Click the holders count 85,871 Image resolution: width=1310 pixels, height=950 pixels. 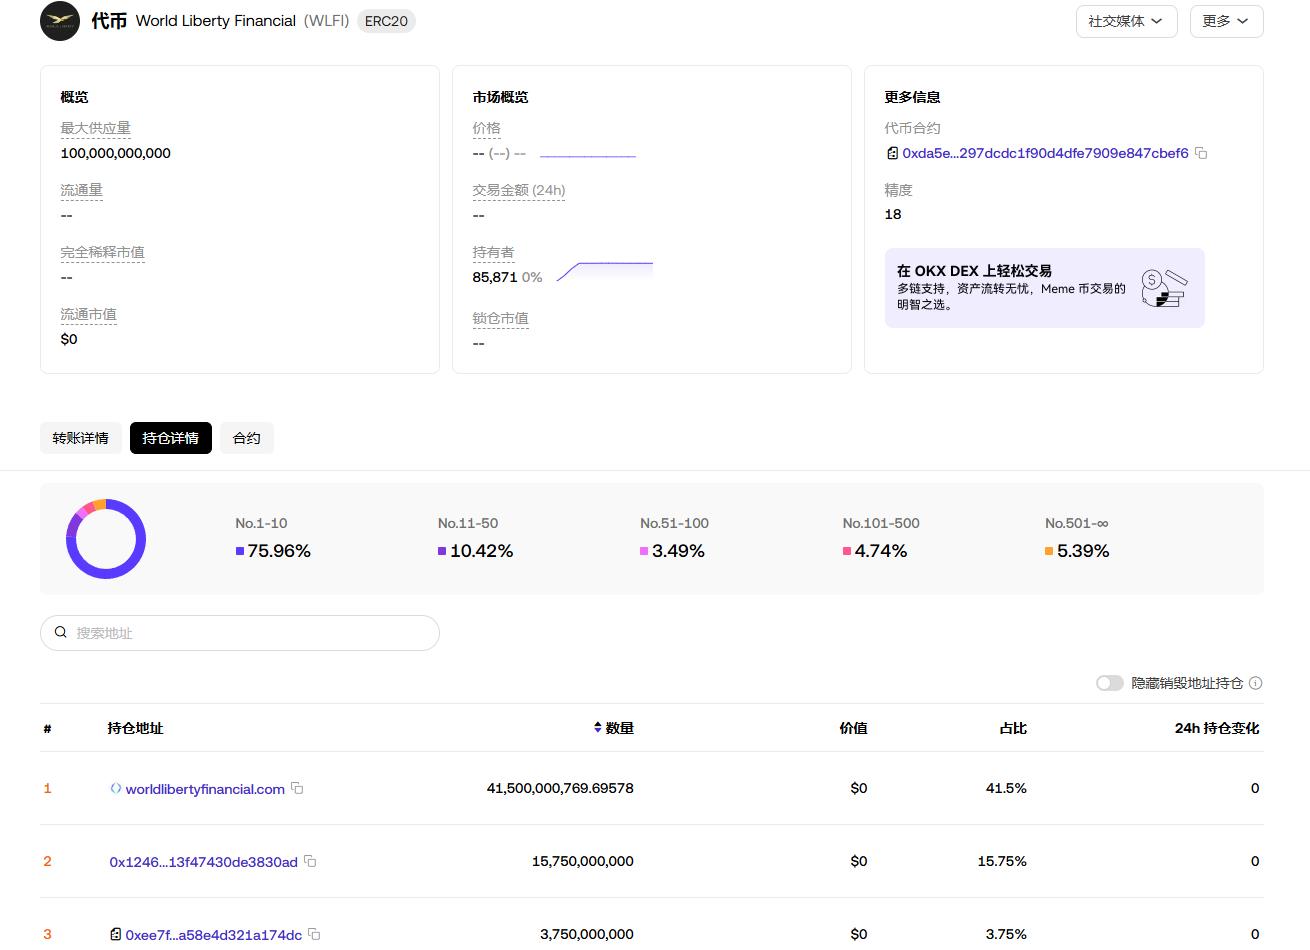(495, 277)
